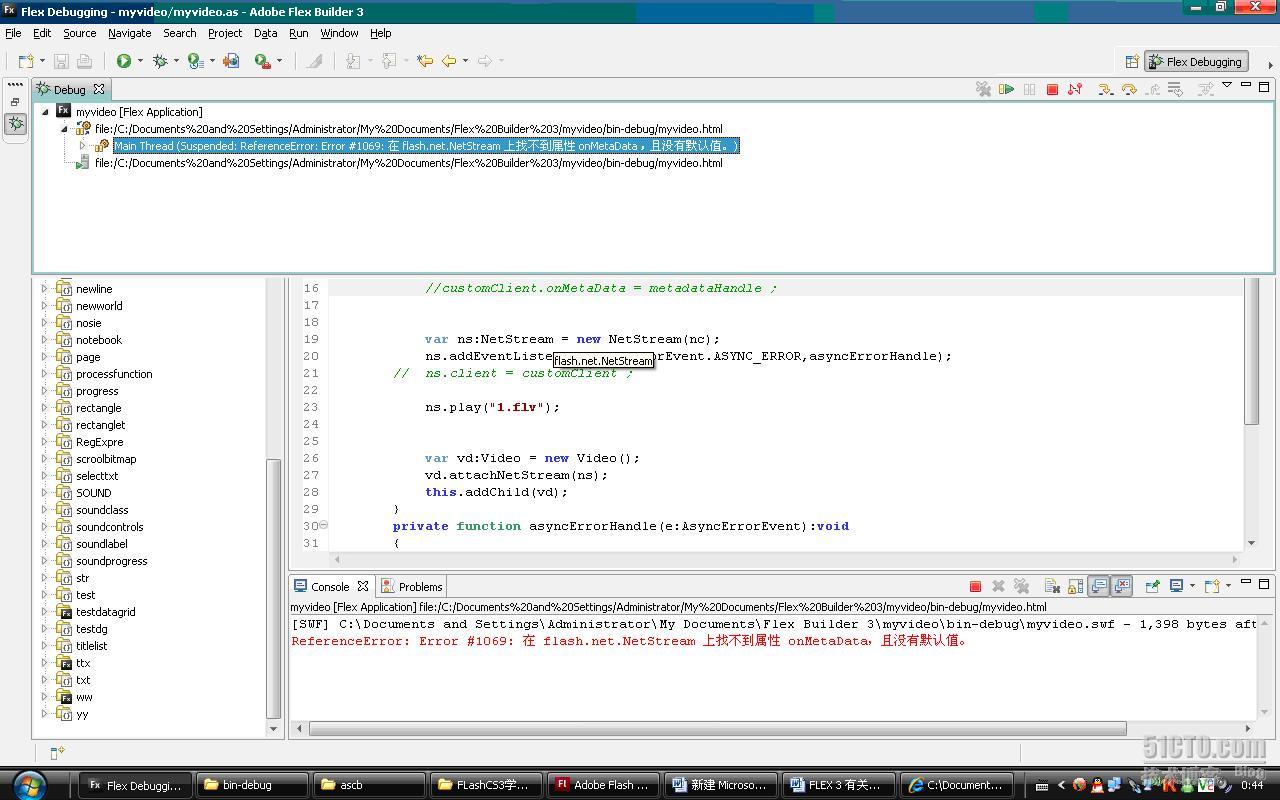Toggle Scroll Lock in the Console toolbar

coord(1075,586)
